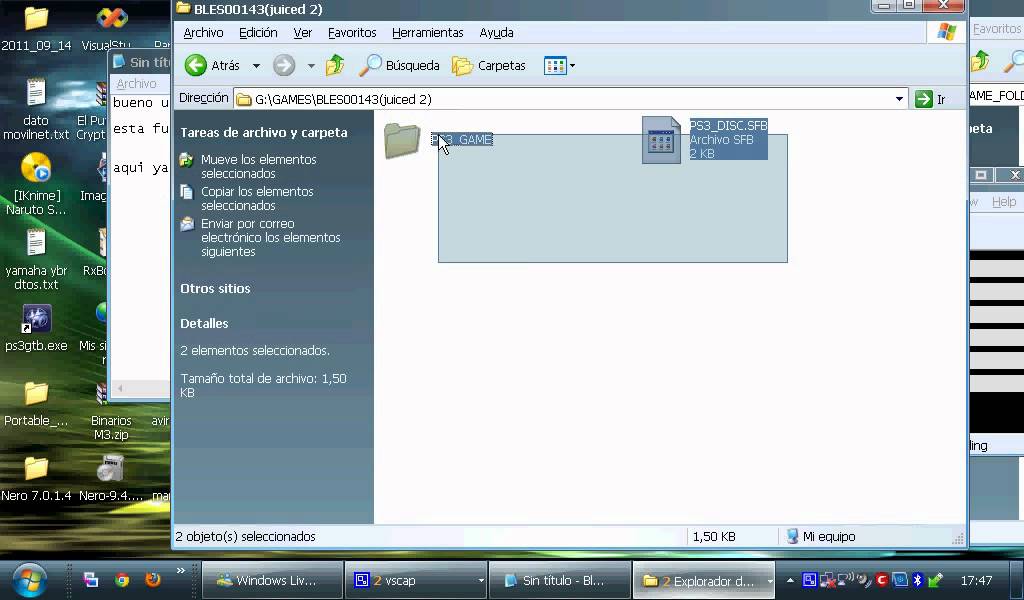Expand the quick launch overflow chevron
Screen dimensions: 1024x600
(x=181, y=571)
